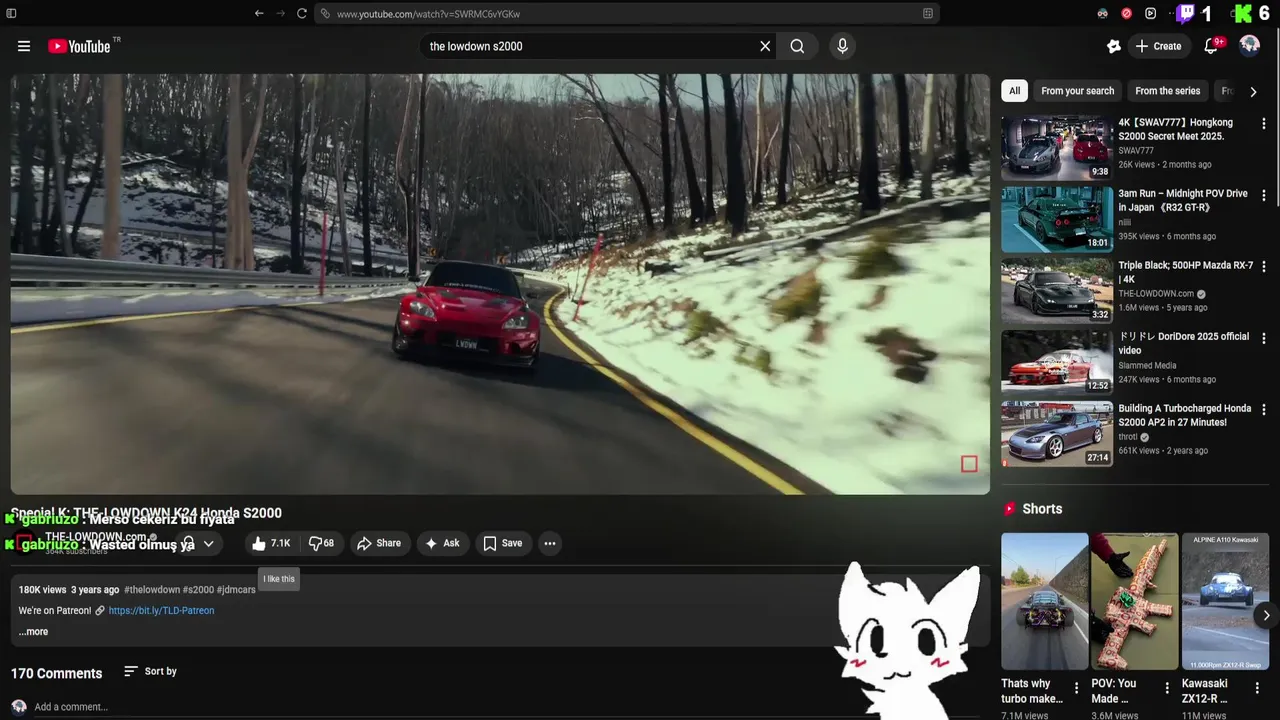Screen dimensions: 1280x720
Task: Dislike the video with thumbs down
Action: [321, 543]
